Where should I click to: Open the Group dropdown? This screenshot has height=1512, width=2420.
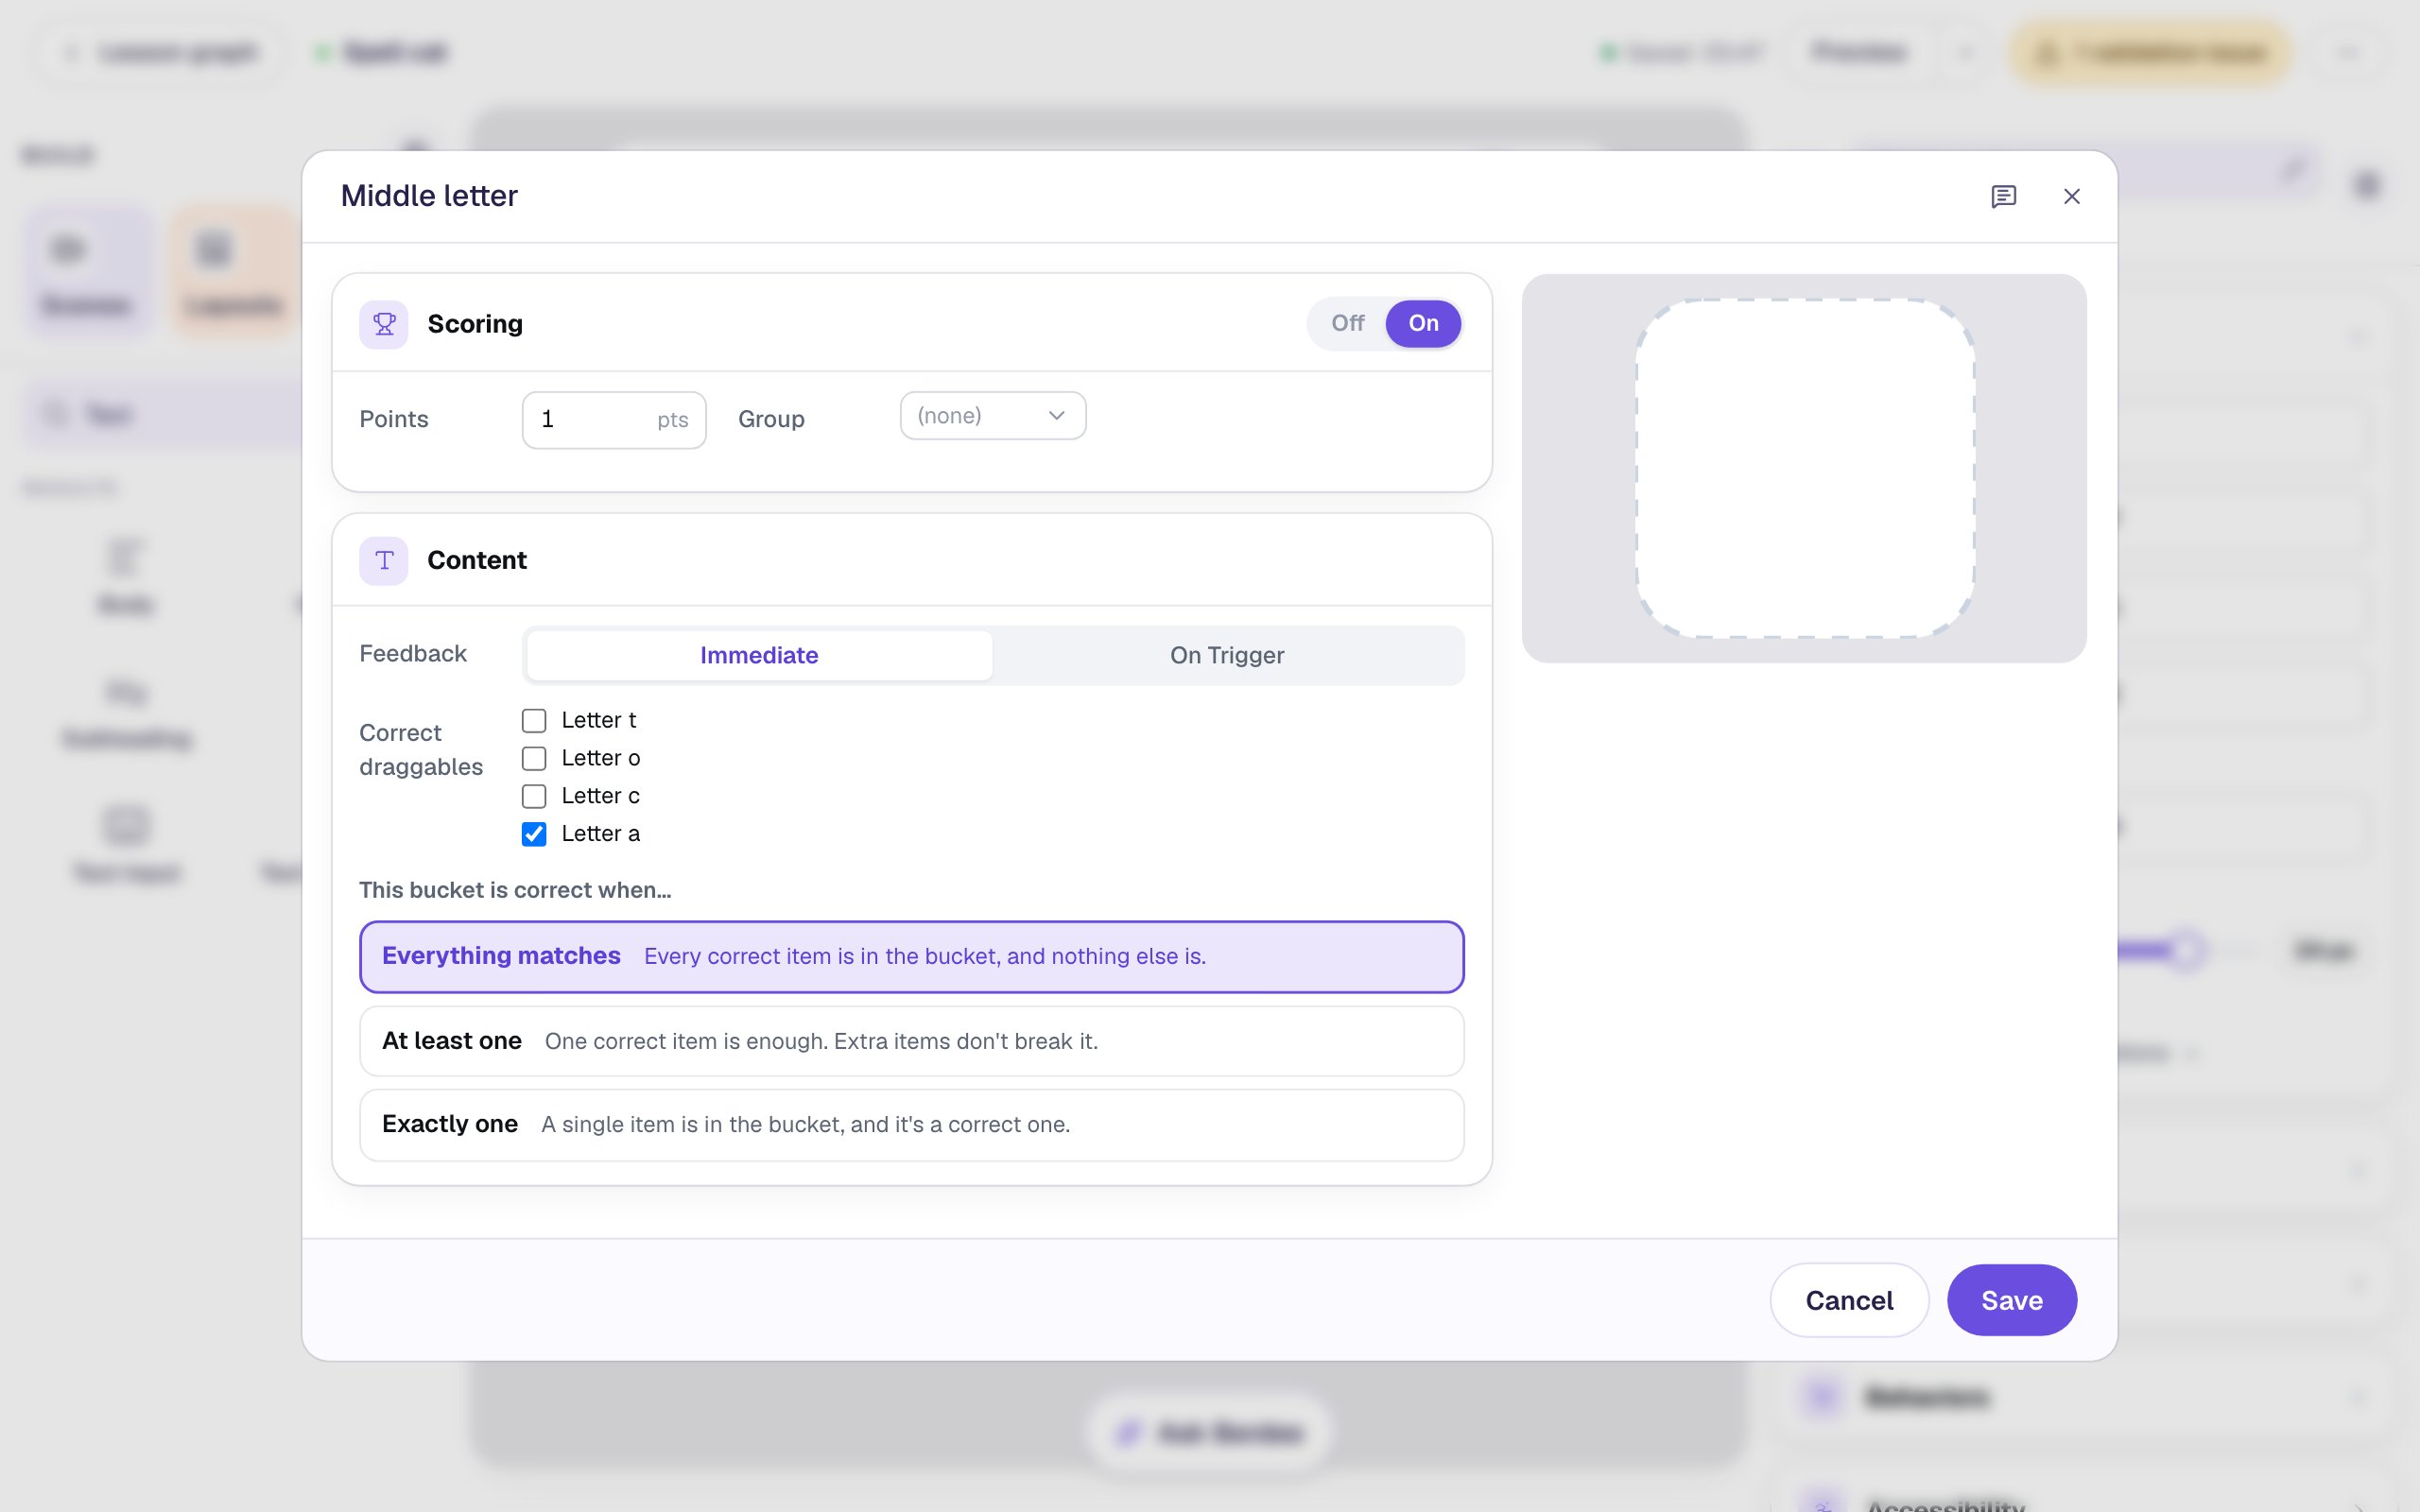pyautogui.click(x=993, y=416)
